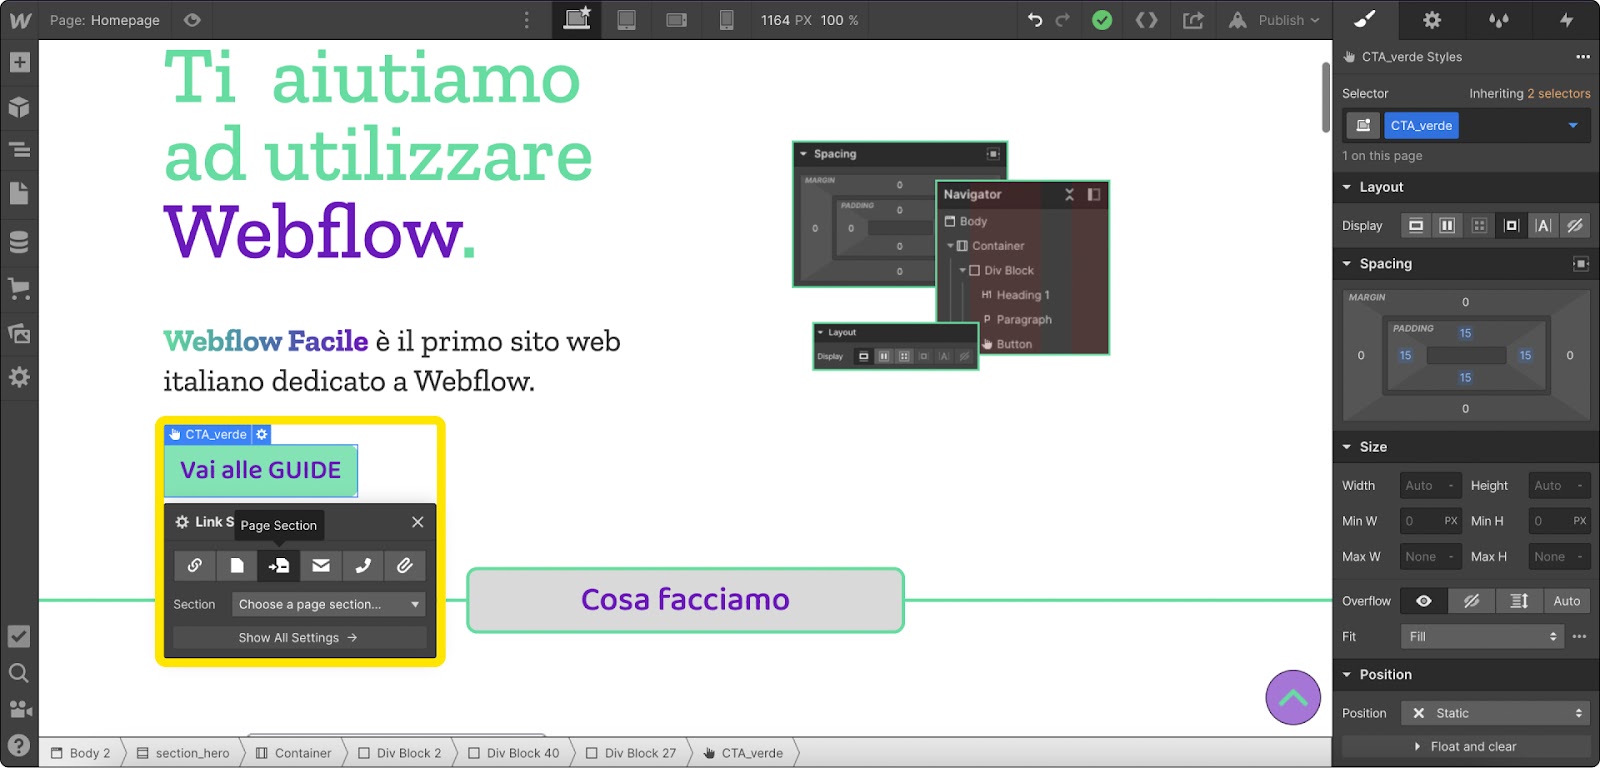Open Choose a page section dropdown
1600x768 pixels.
tap(329, 604)
